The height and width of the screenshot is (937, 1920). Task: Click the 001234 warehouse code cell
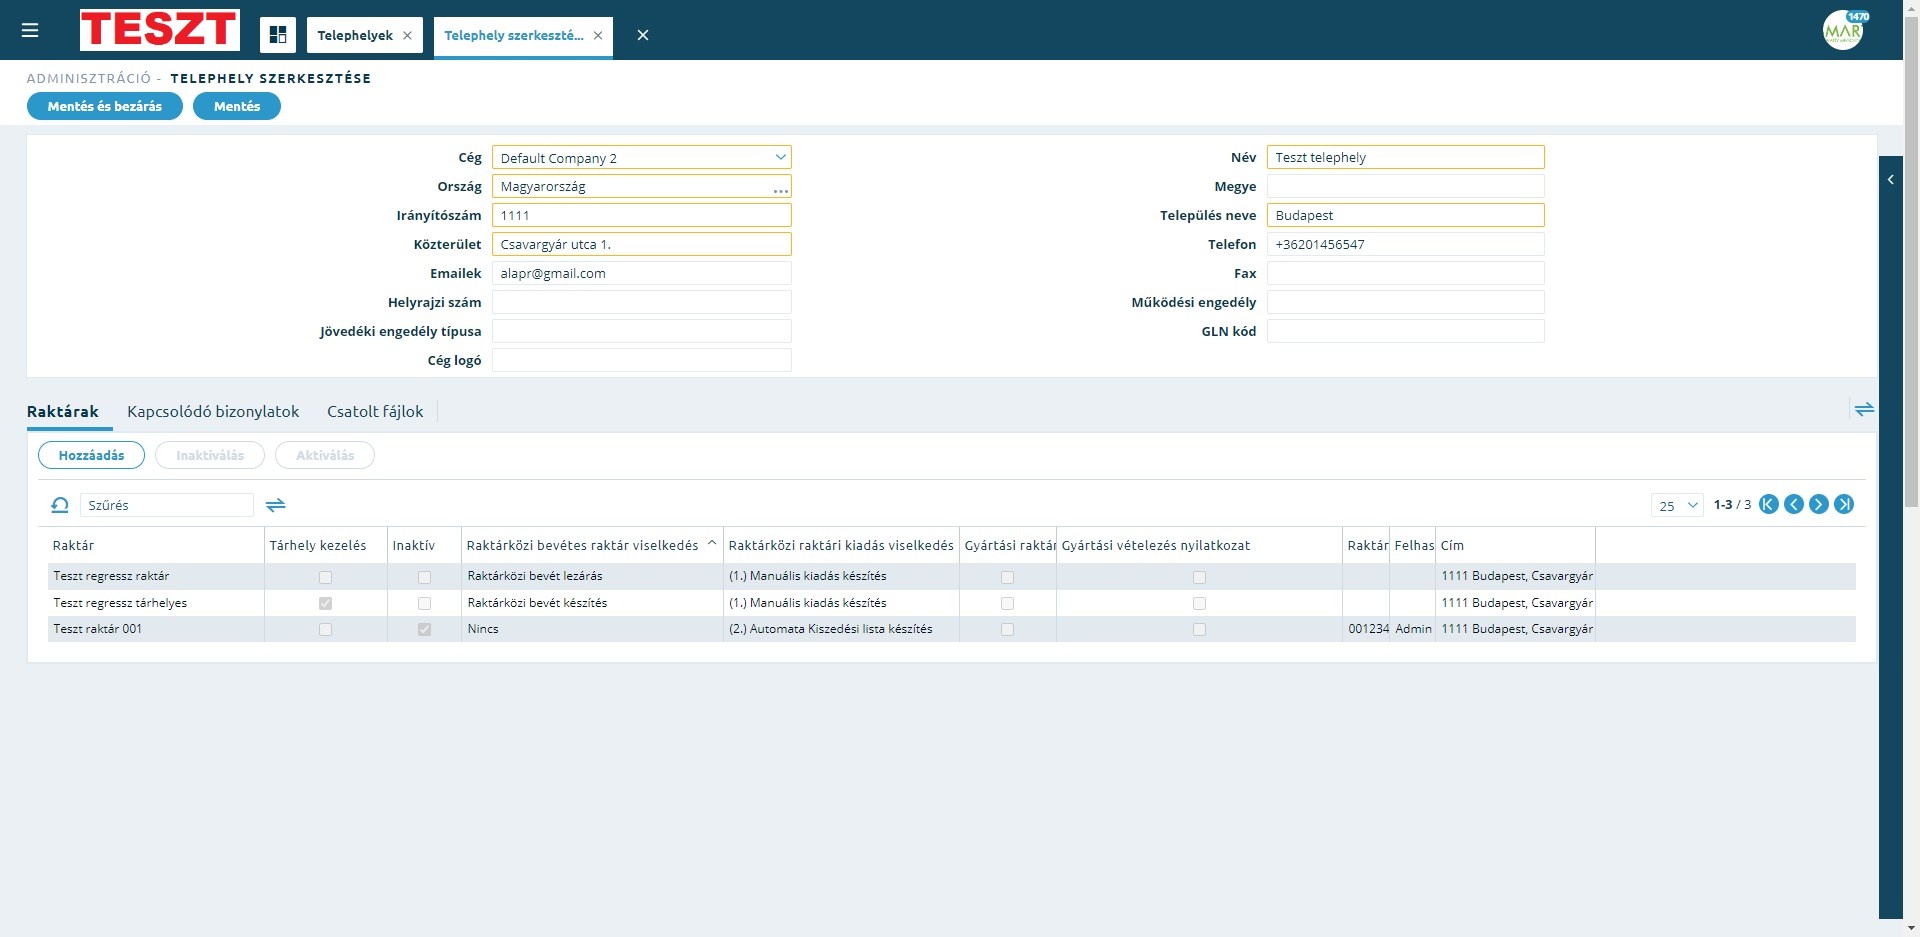(1368, 629)
